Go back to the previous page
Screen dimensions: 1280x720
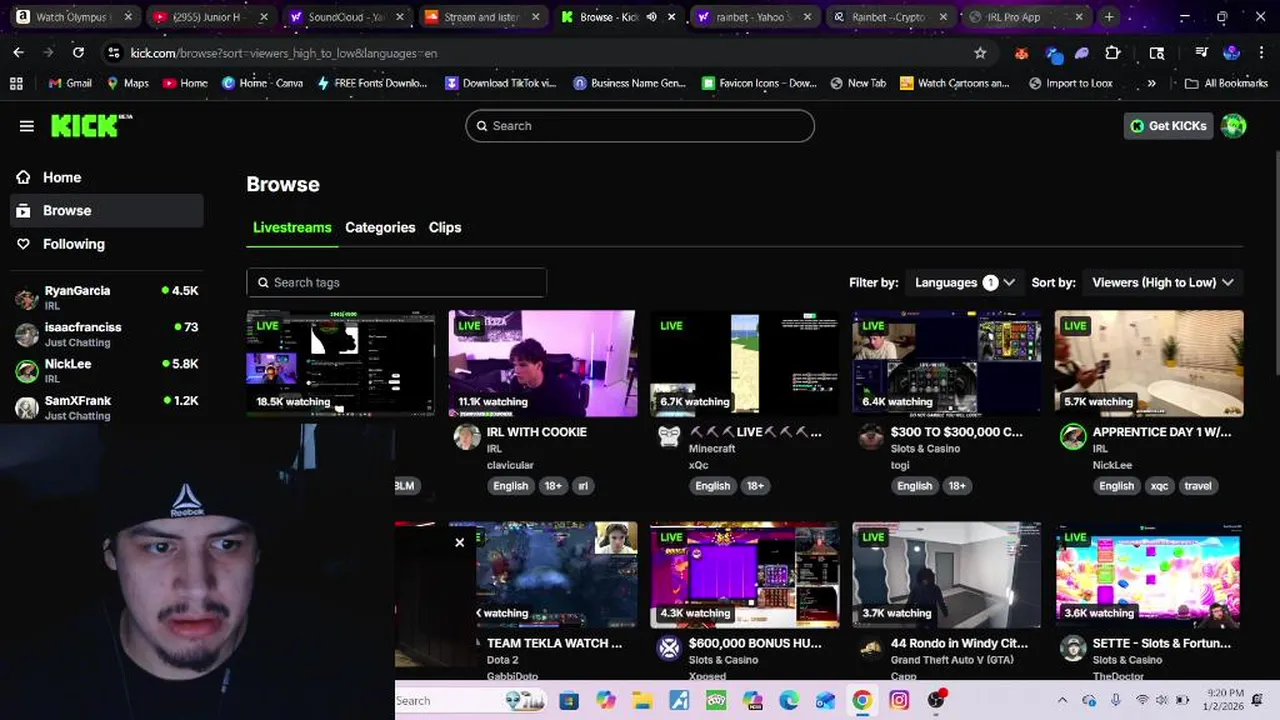pyautogui.click(x=19, y=53)
